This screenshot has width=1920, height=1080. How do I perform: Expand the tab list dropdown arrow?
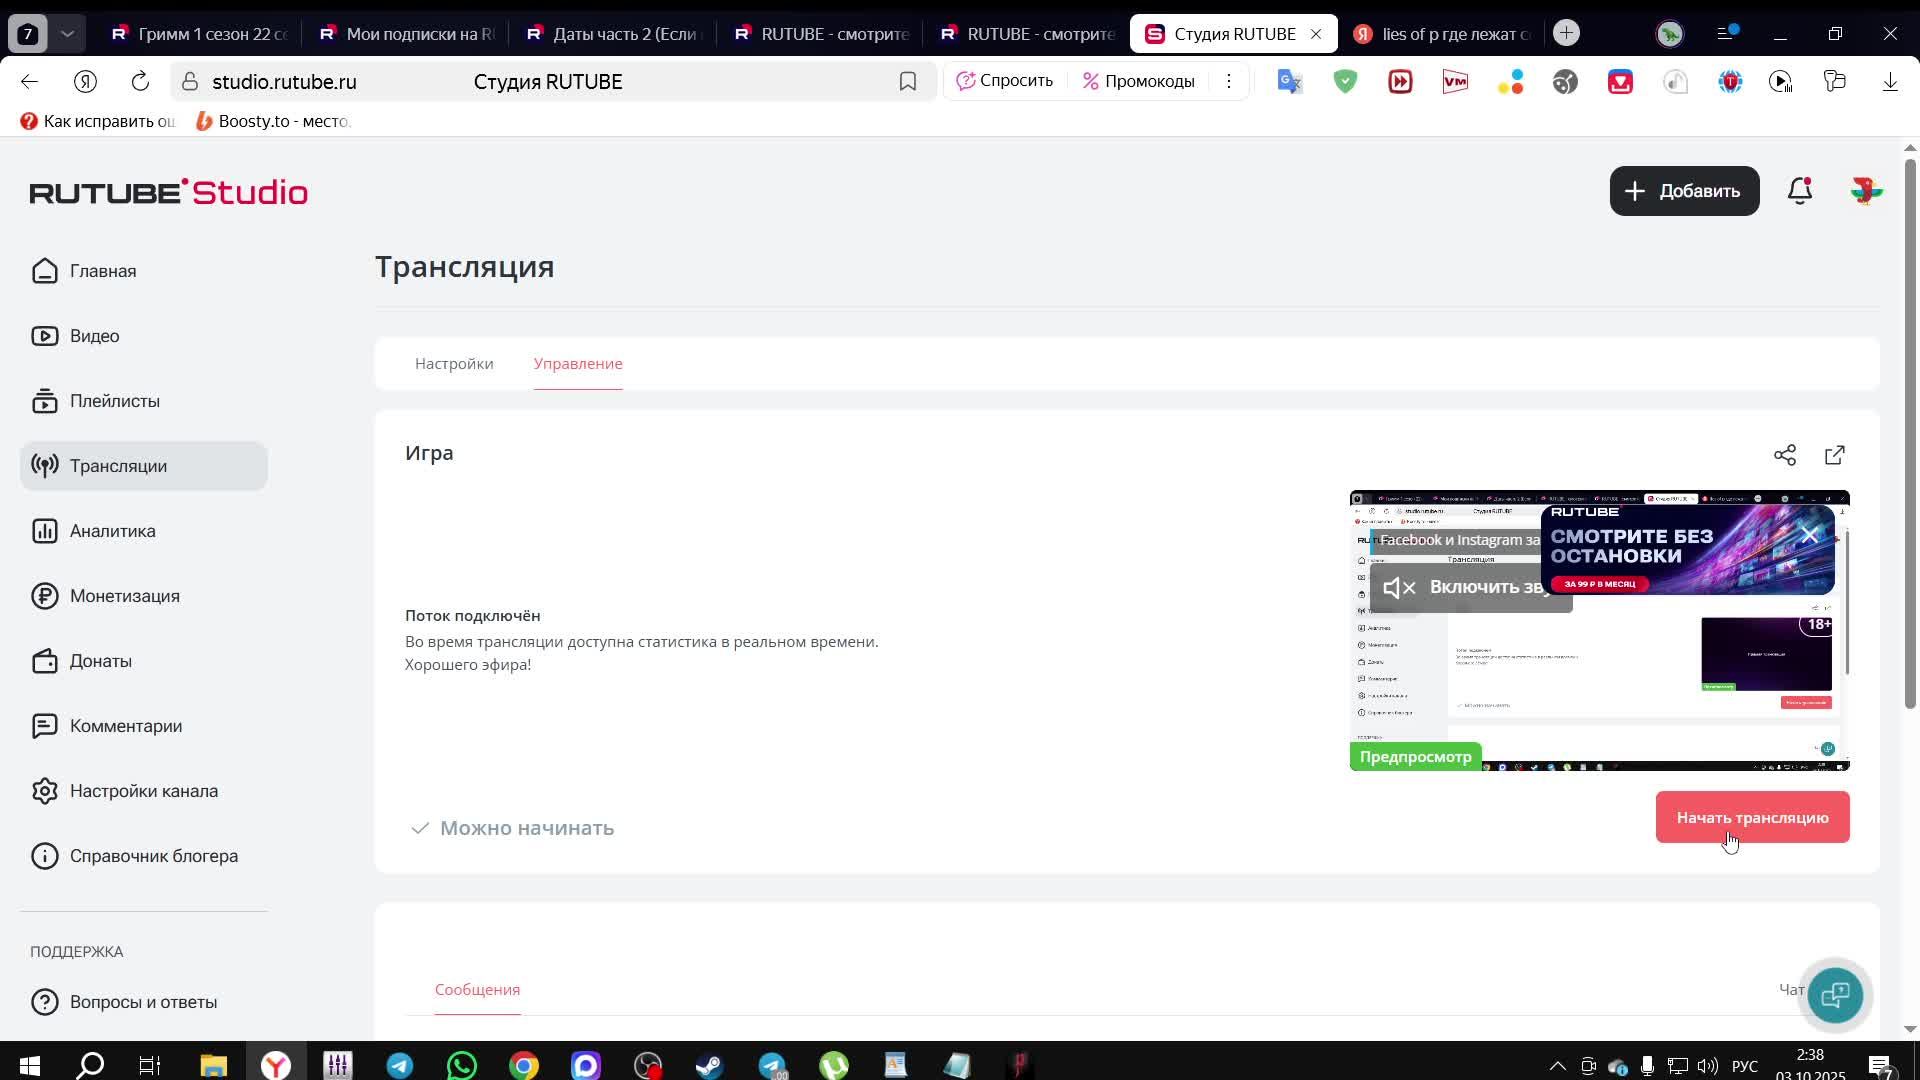tap(67, 33)
